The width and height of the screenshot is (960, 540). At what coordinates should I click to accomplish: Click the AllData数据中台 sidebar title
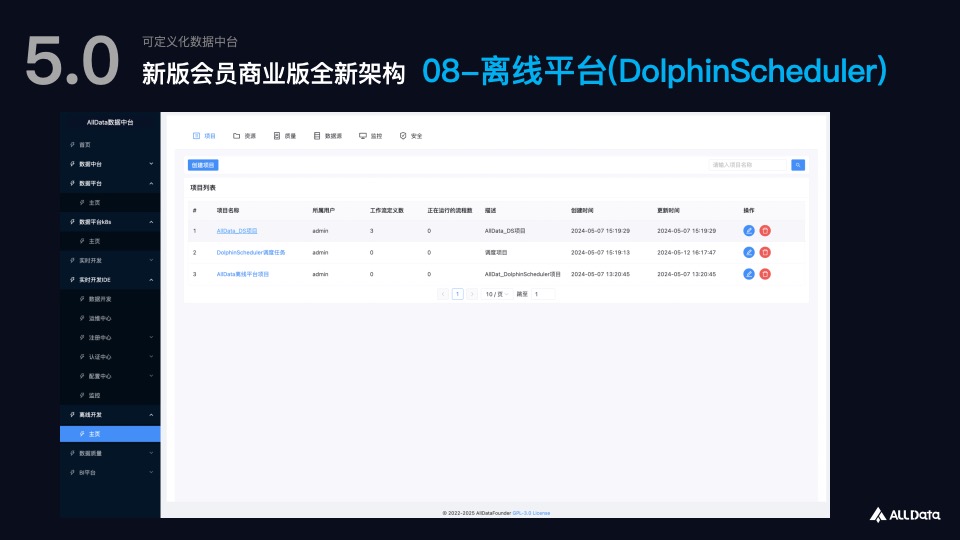click(110, 122)
